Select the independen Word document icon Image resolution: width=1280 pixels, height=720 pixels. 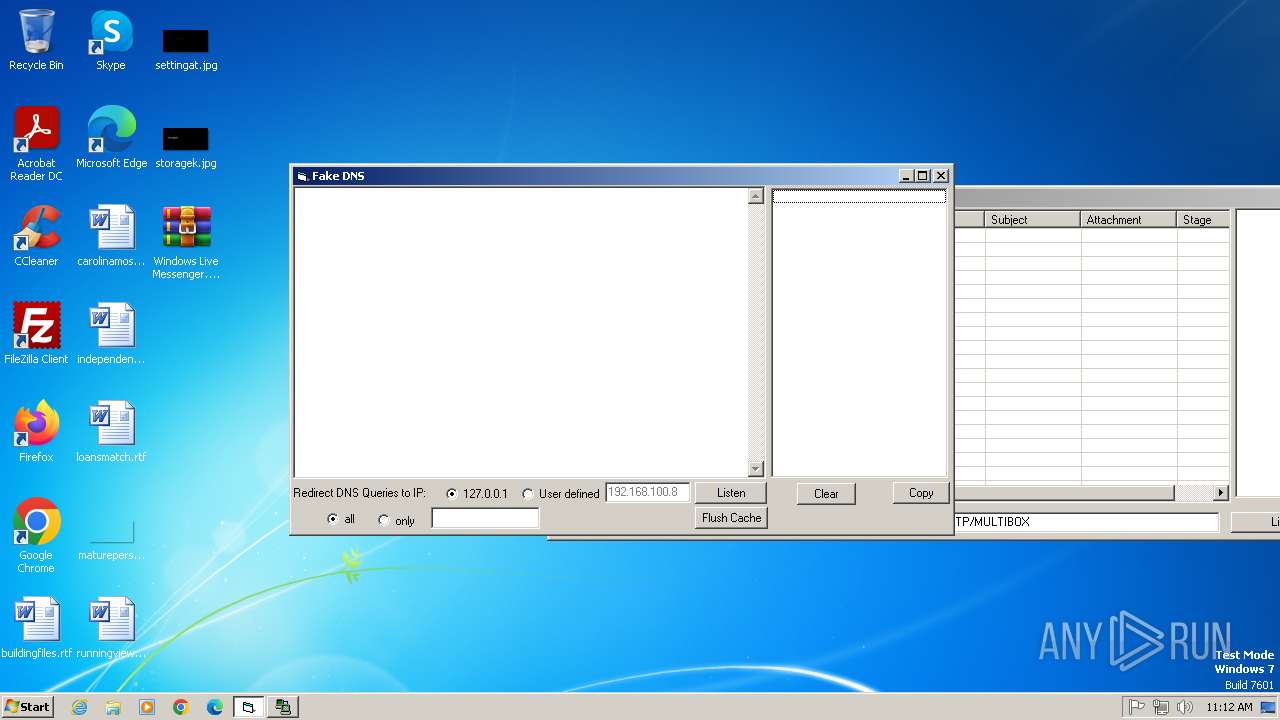pyautogui.click(x=111, y=334)
